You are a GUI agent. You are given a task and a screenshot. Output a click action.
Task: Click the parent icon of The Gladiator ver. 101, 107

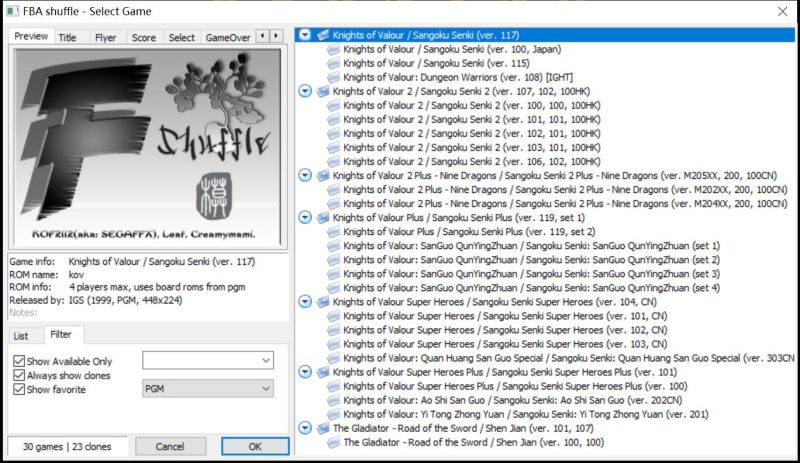coord(323,428)
